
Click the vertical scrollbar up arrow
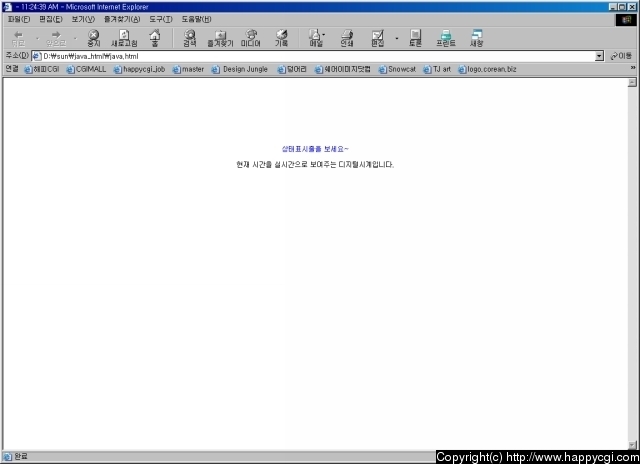coord(632,83)
